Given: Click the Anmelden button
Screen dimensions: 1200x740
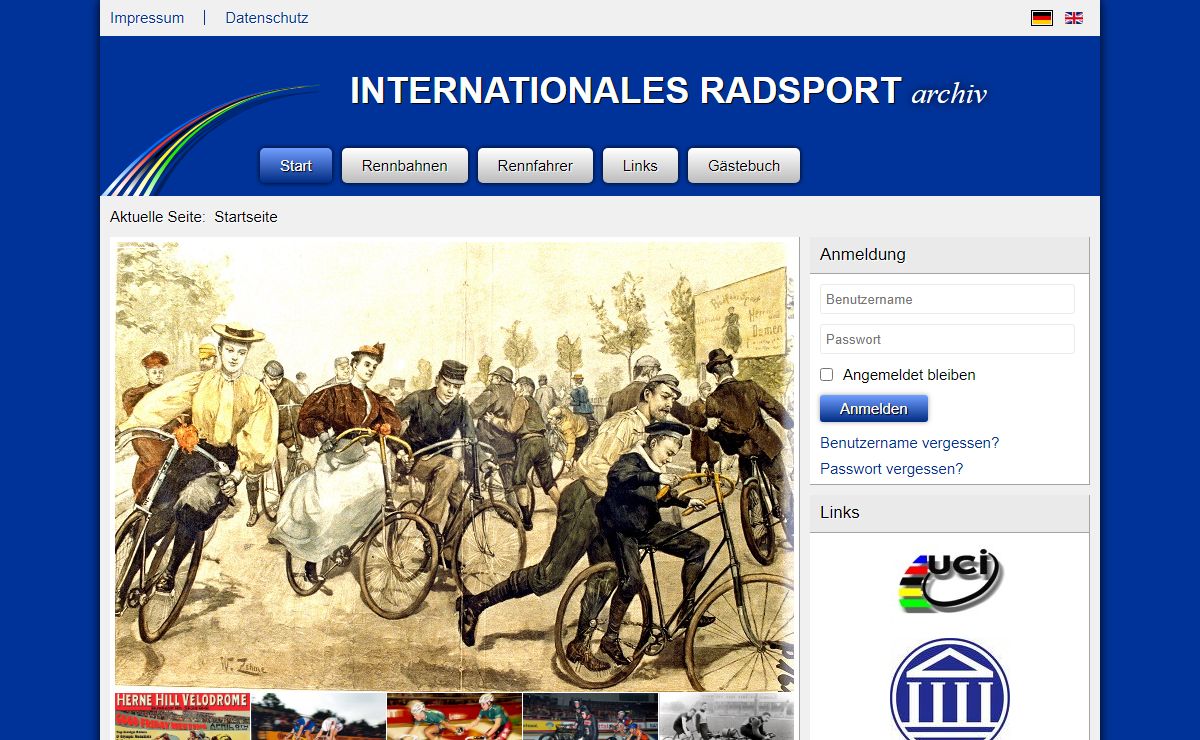Looking at the screenshot, I should click(874, 409).
